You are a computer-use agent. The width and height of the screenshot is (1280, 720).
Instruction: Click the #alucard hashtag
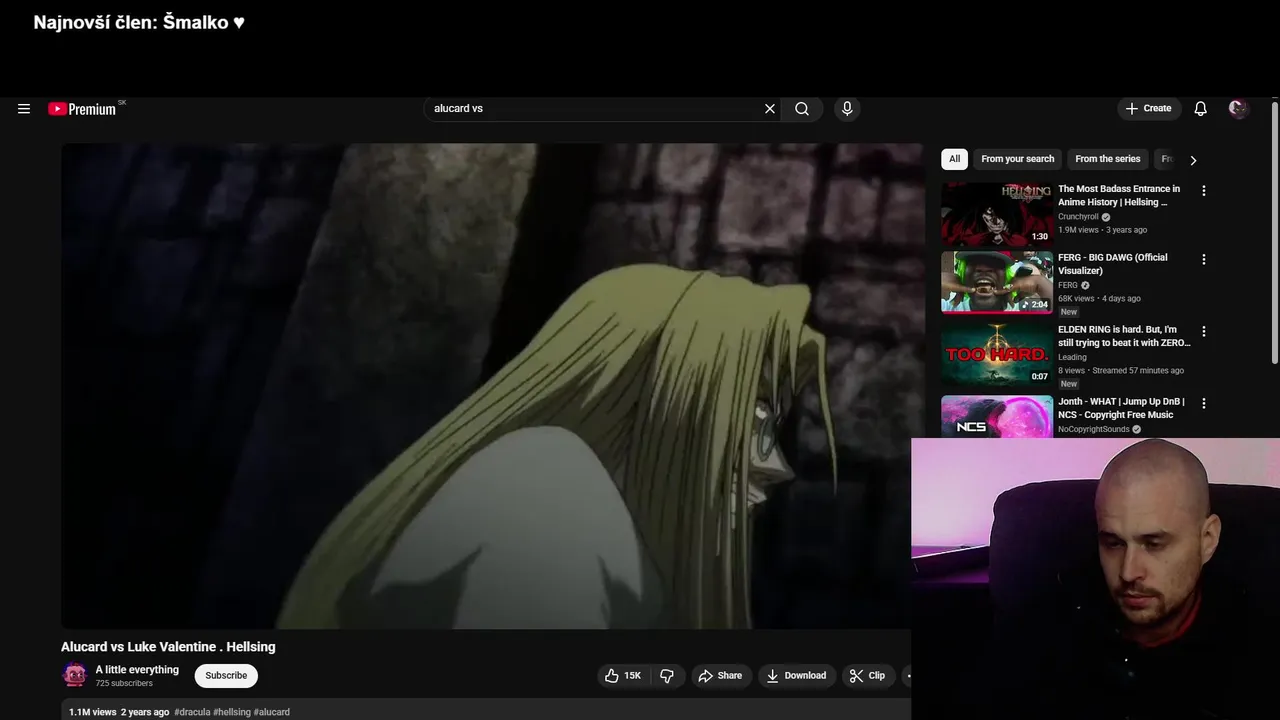pyautogui.click(x=272, y=712)
